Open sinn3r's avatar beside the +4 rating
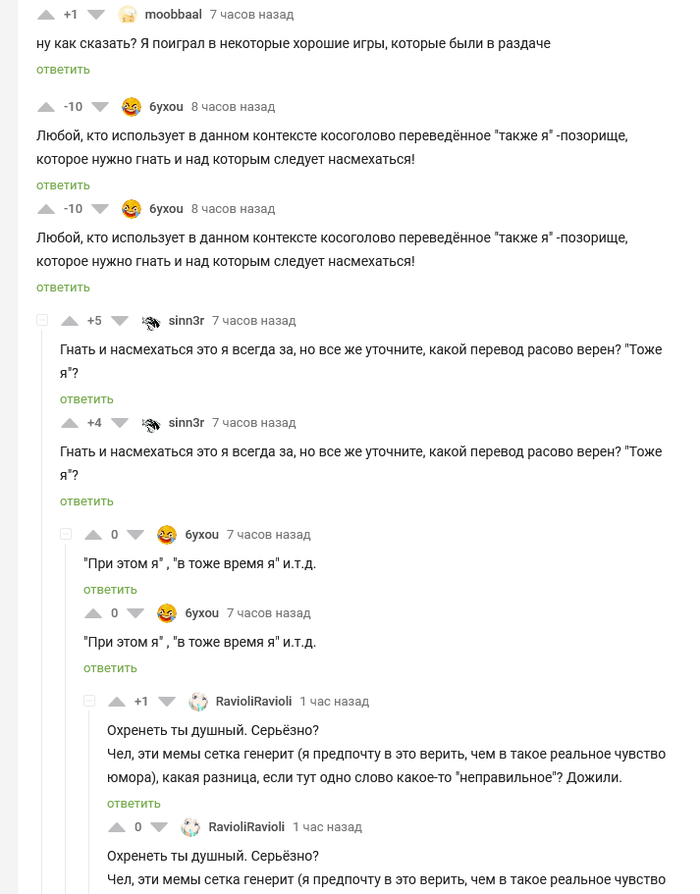The height and width of the screenshot is (894, 700). (151, 423)
